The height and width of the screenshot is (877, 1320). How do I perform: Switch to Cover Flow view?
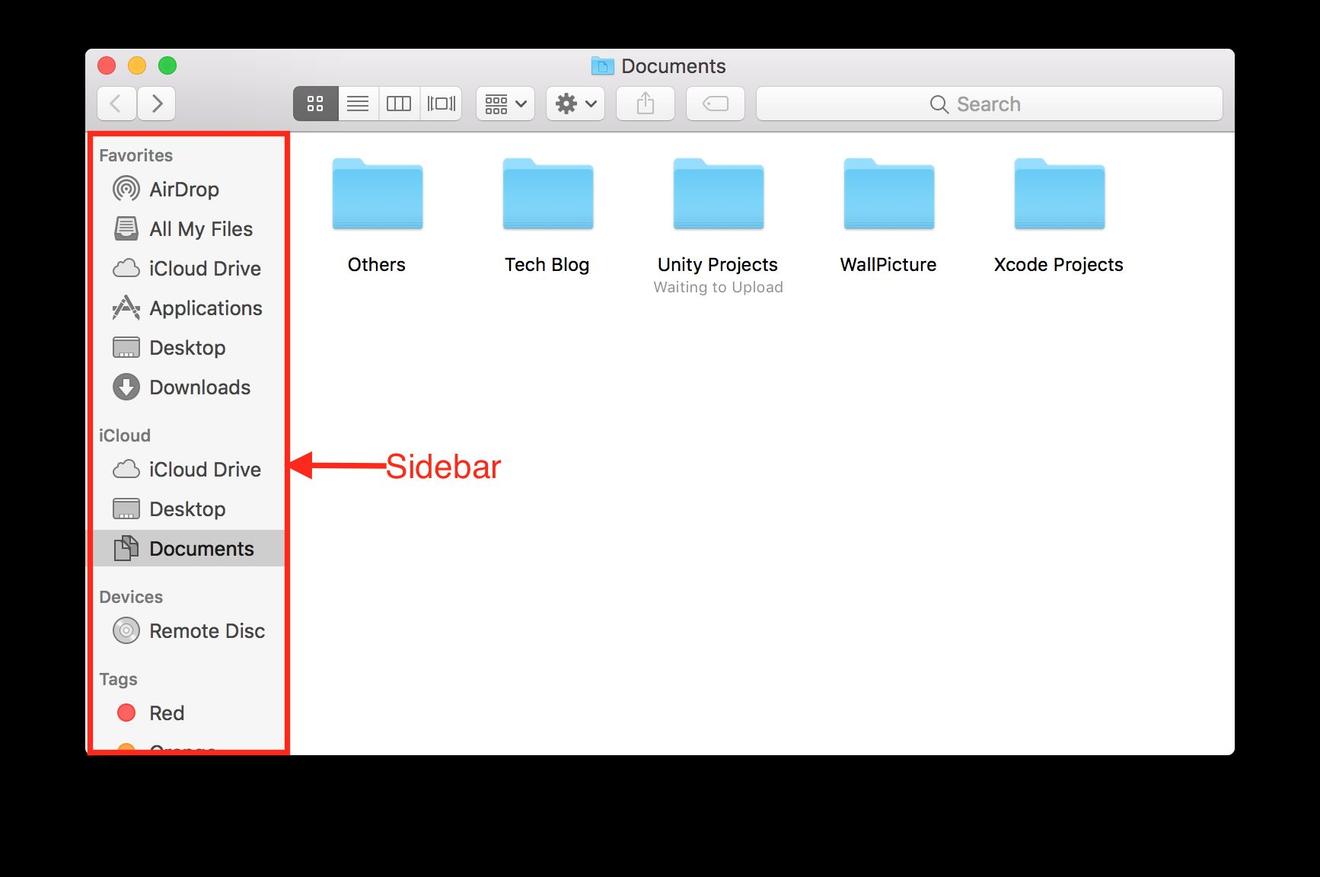pos(440,103)
